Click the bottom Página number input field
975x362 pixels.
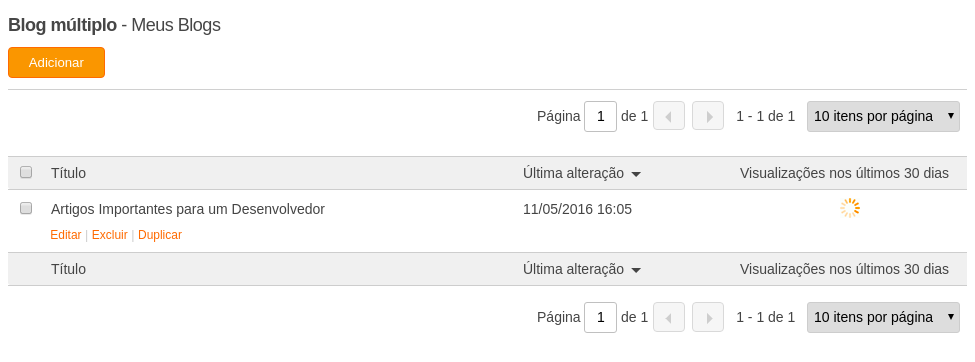tap(601, 317)
